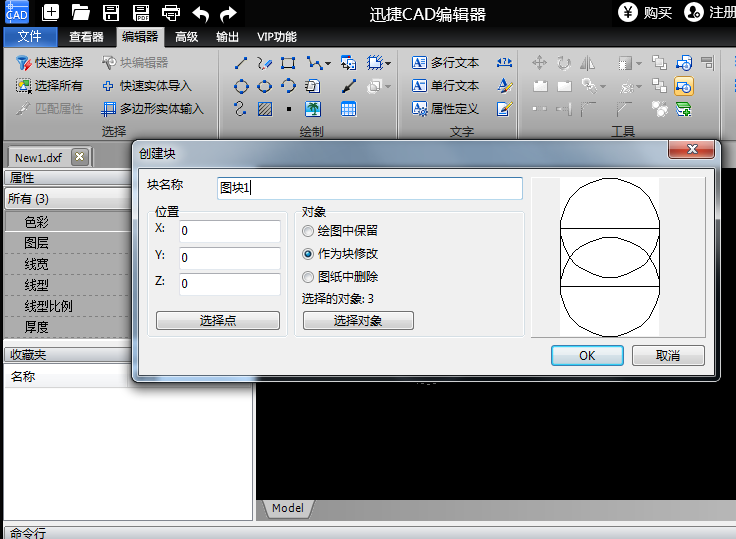Click the Table grid icon

(348, 109)
